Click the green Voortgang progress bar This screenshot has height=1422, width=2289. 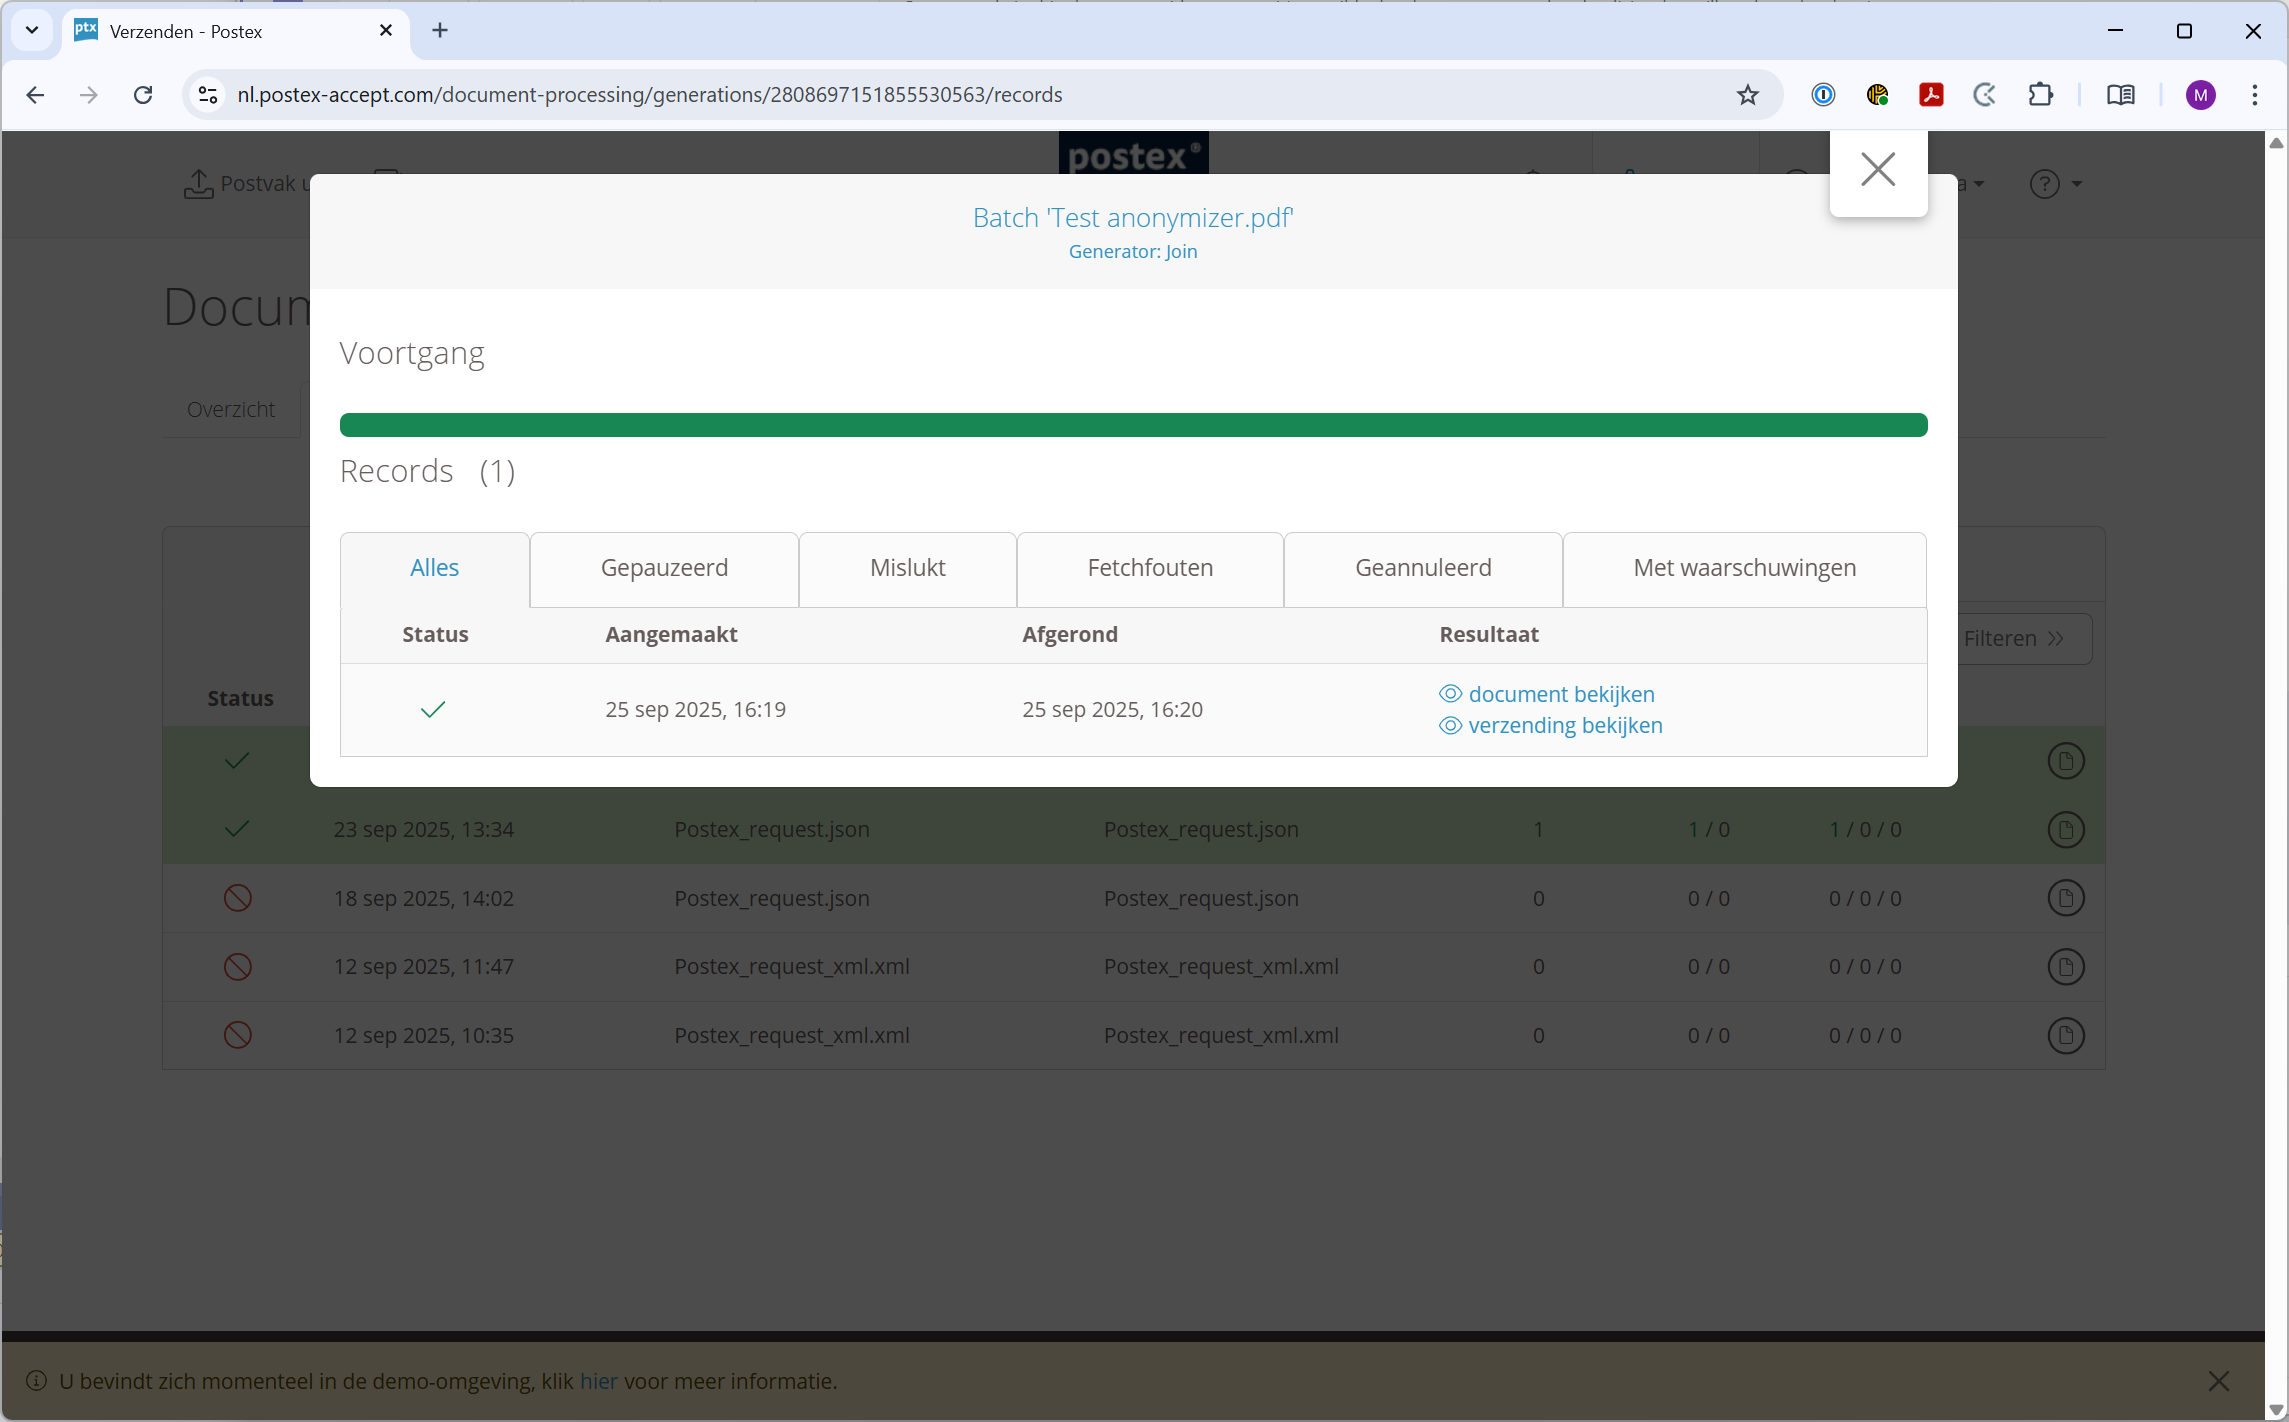[x=1133, y=425]
